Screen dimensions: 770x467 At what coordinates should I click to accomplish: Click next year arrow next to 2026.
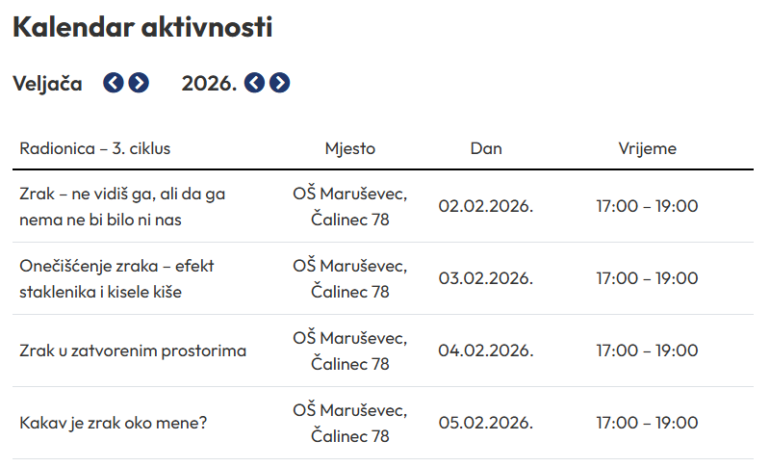[x=280, y=83]
